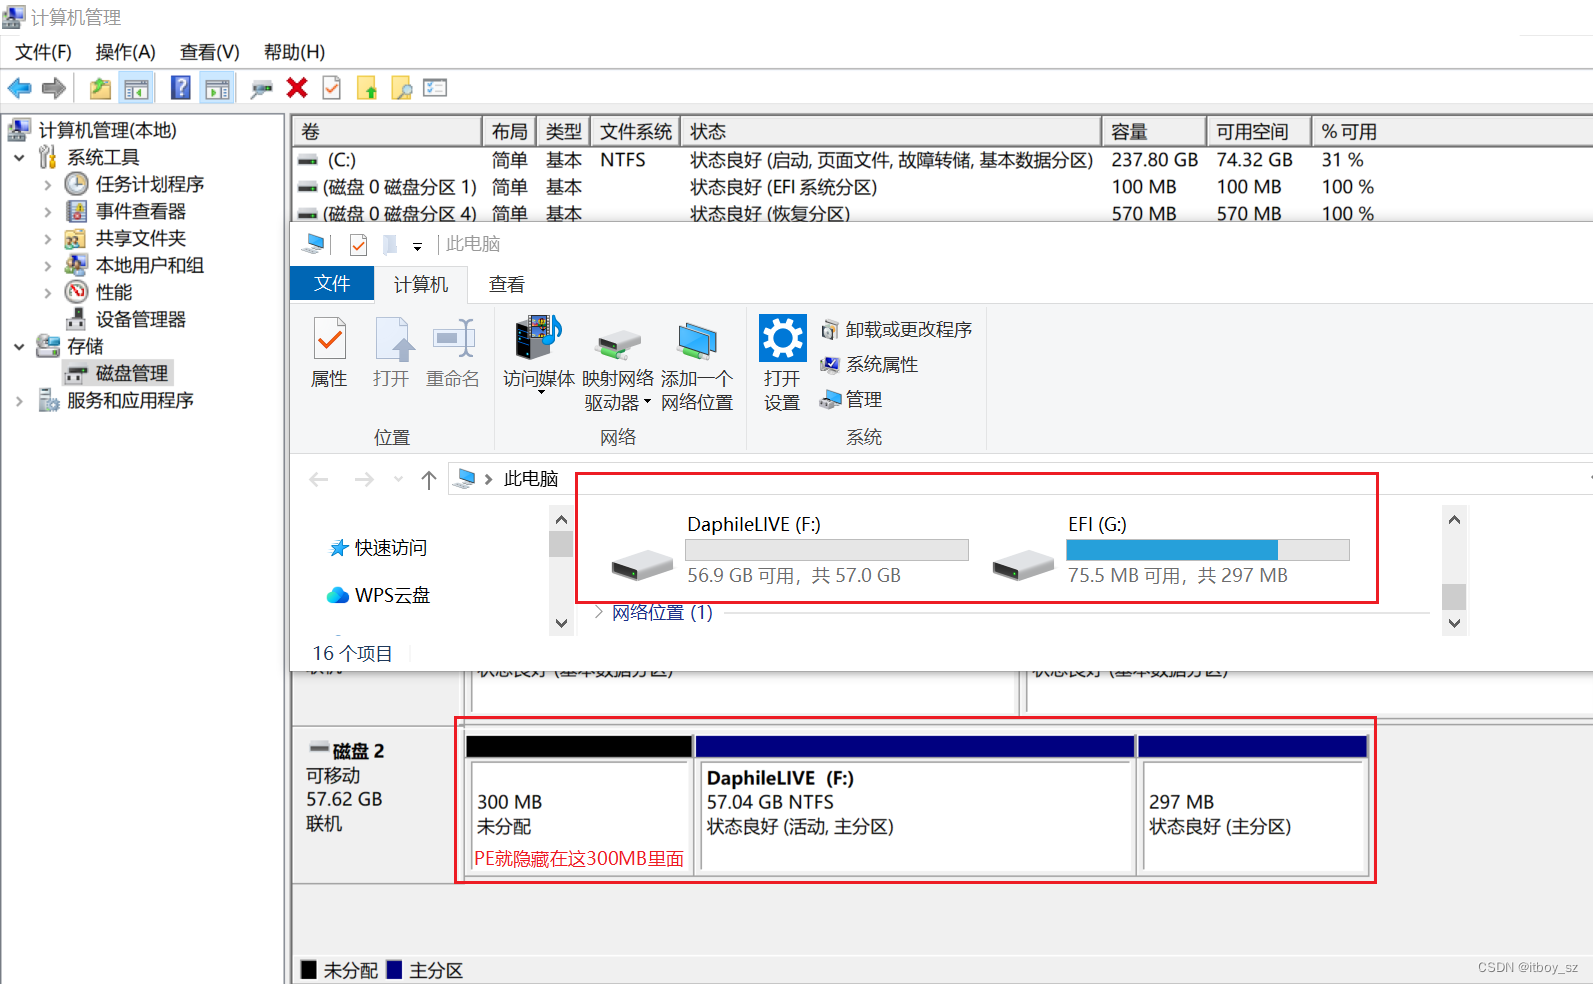Viewport: 1593px width, 984px height.
Task: Toggle the Show/Hide Console Tree button
Action: [136, 88]
